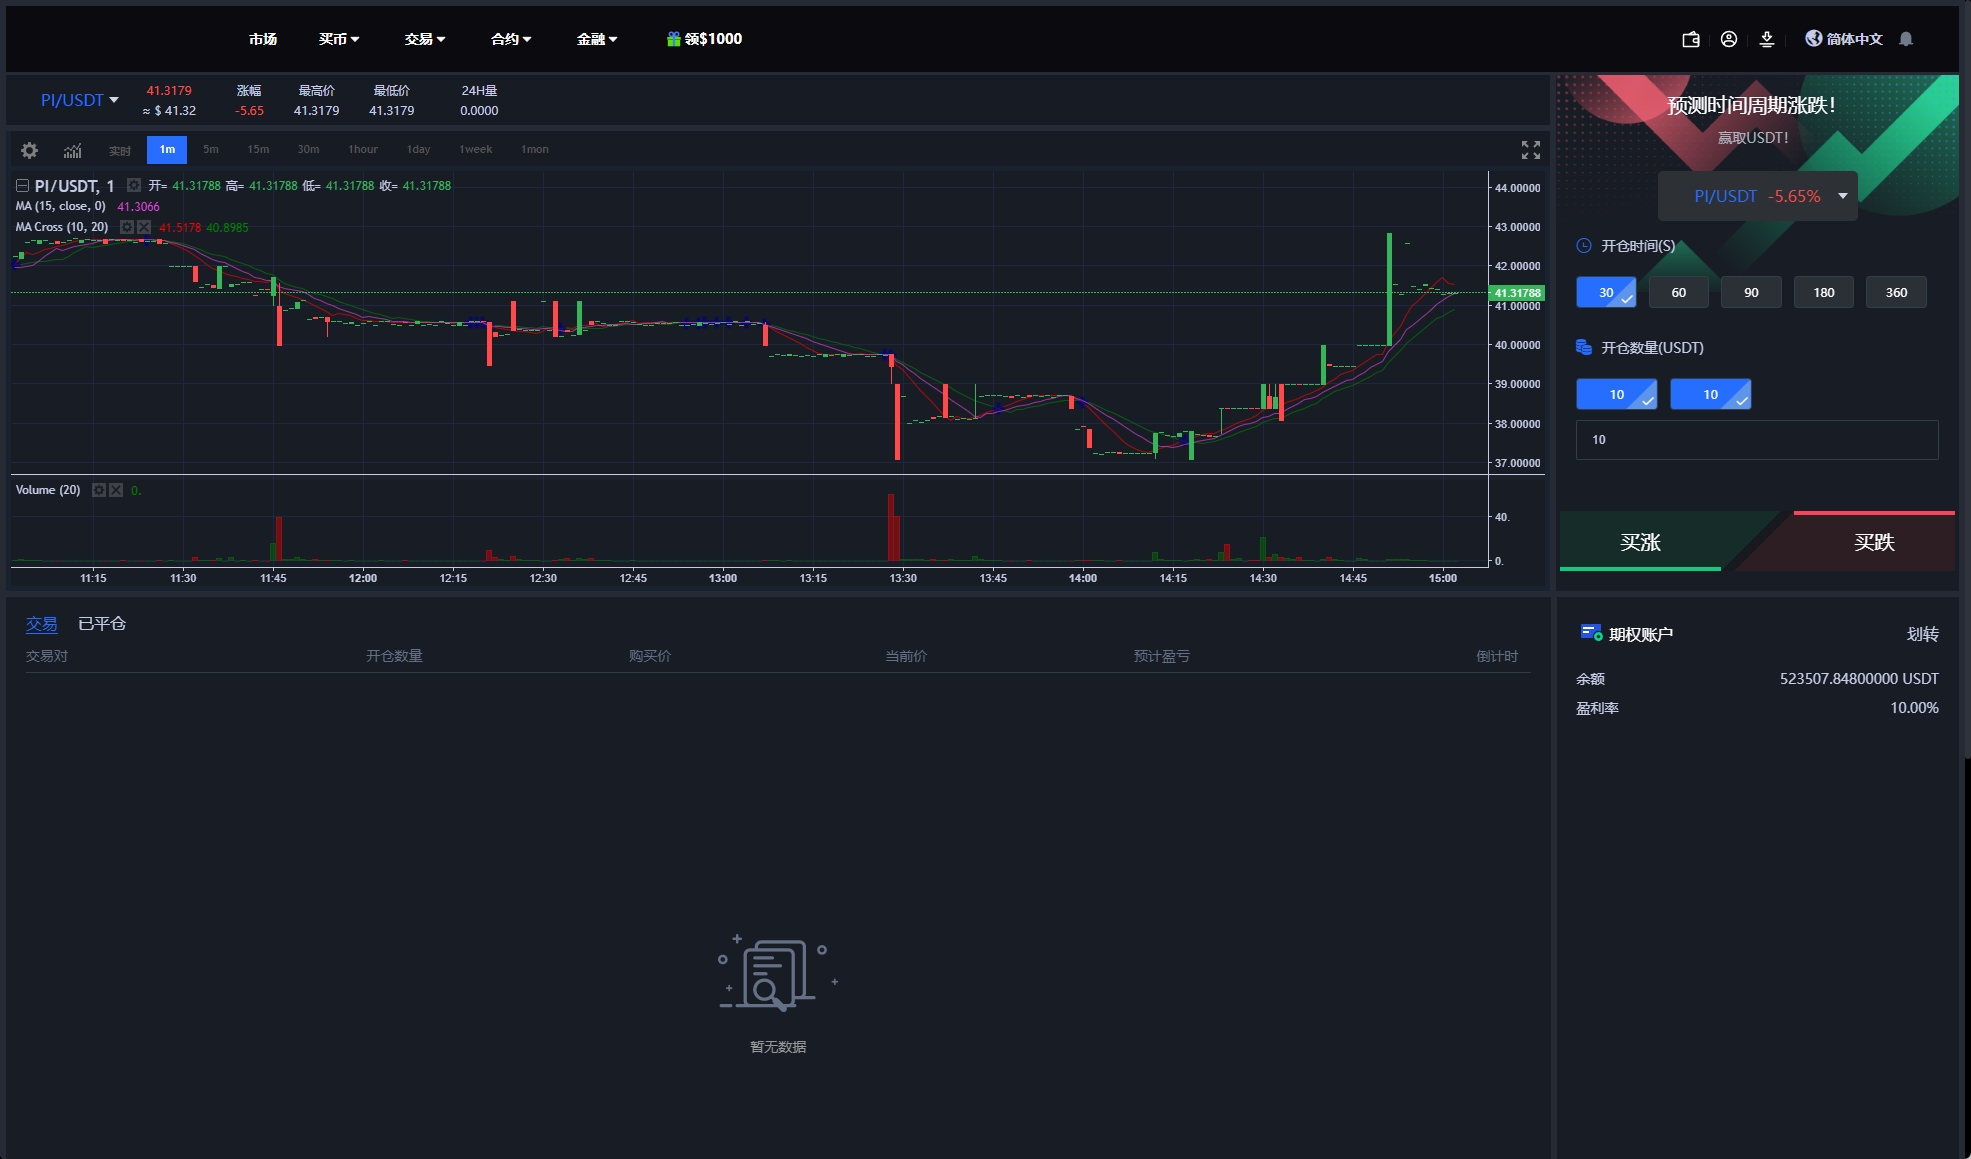The height and width of the screenshot is (1159, 1971).
Task: Switch to the 已平仓 tab
Action: [x=102, y=624]
